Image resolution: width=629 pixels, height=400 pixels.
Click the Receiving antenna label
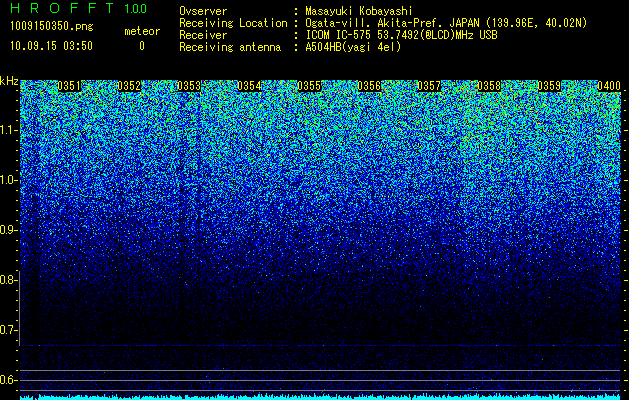[230, 47]
